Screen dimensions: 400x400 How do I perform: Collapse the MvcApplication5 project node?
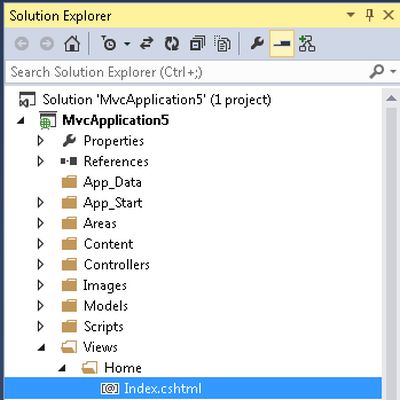point(21,121)
